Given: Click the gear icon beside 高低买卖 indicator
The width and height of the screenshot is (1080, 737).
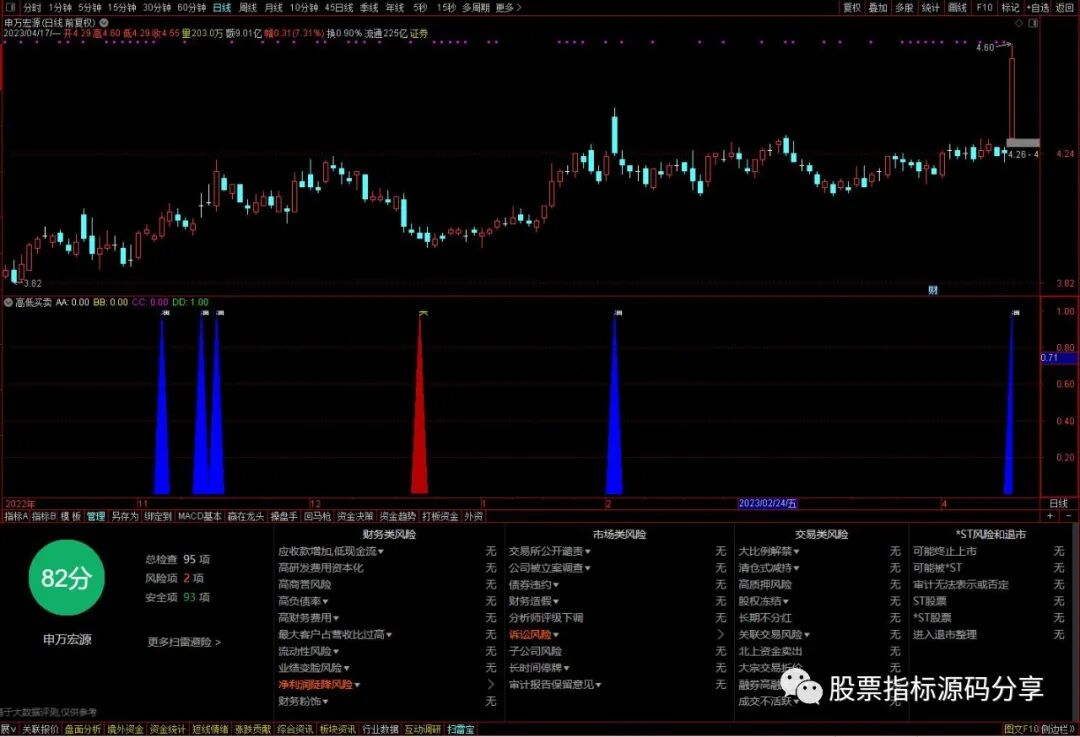Looking at the screenshot, I should (8, 302).
